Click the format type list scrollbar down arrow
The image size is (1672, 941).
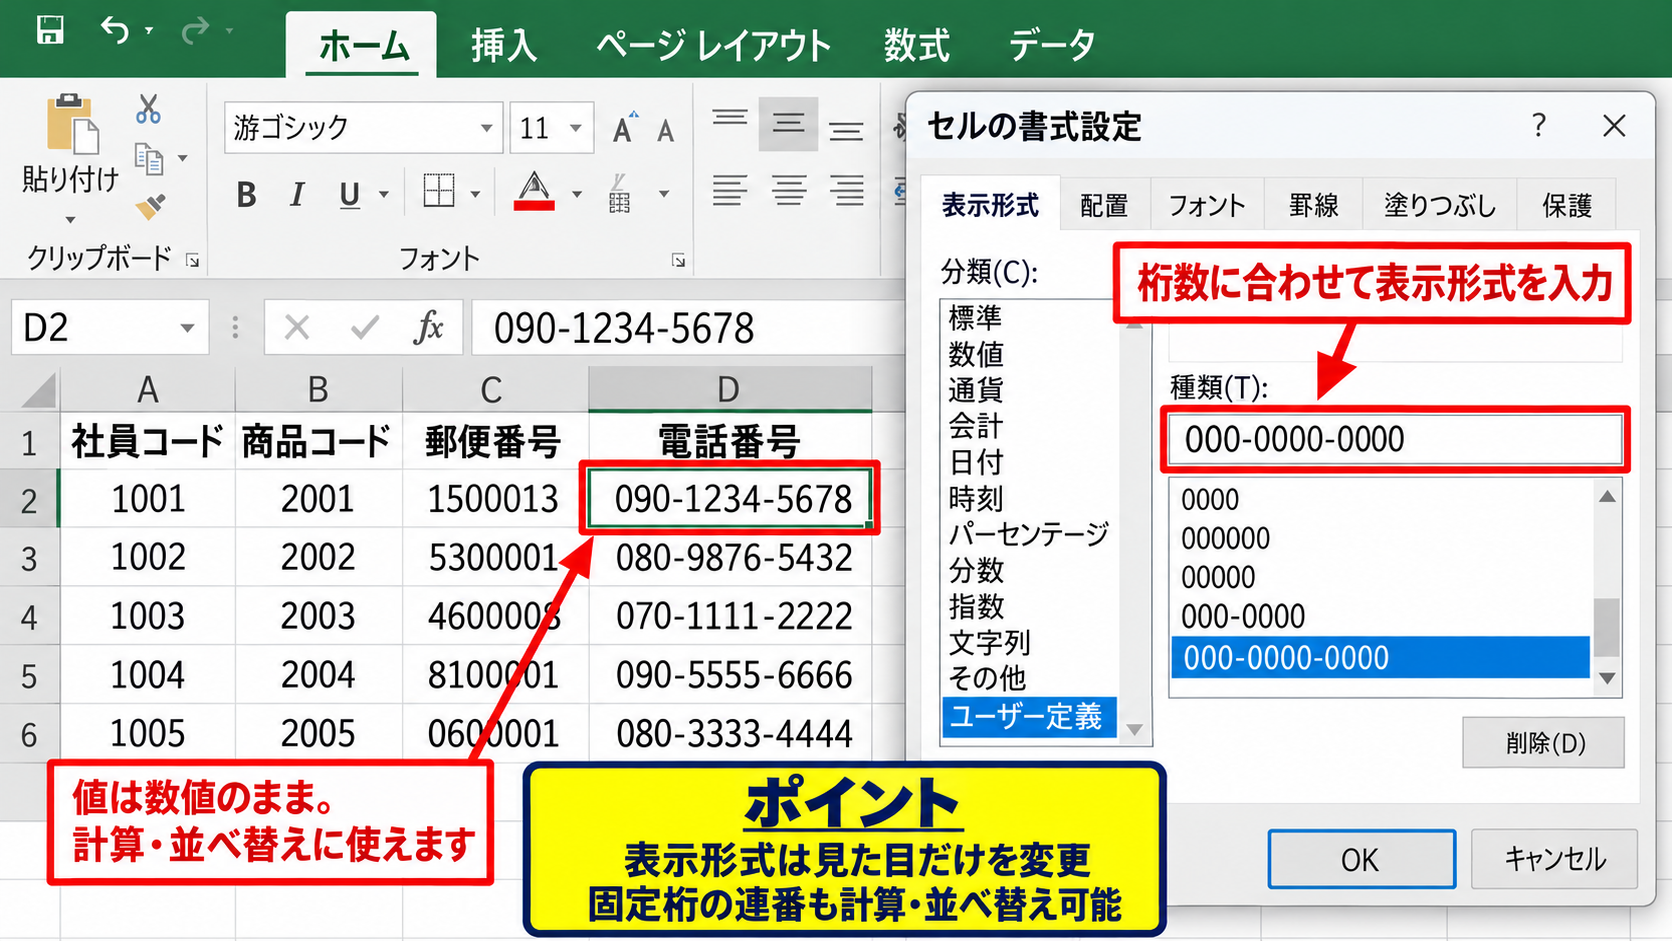[x=1607, y=678]
